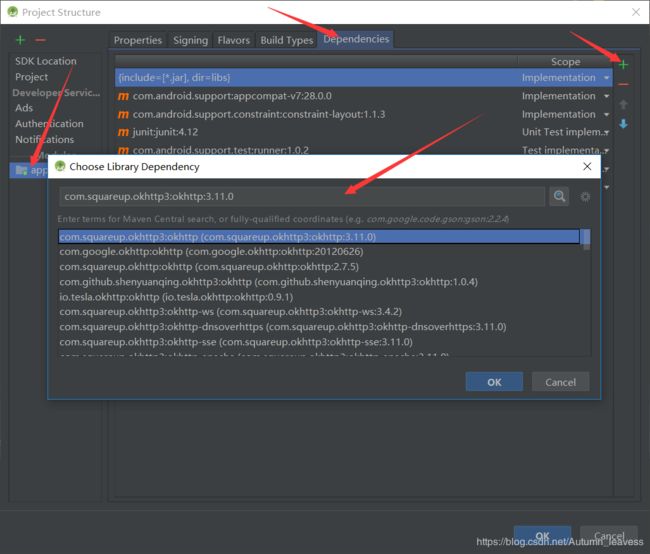Select com.squareup.okhttp3:okhttp 3.11.0 result
Viewport: 650px width, 554px height.
tap(319, 237)
